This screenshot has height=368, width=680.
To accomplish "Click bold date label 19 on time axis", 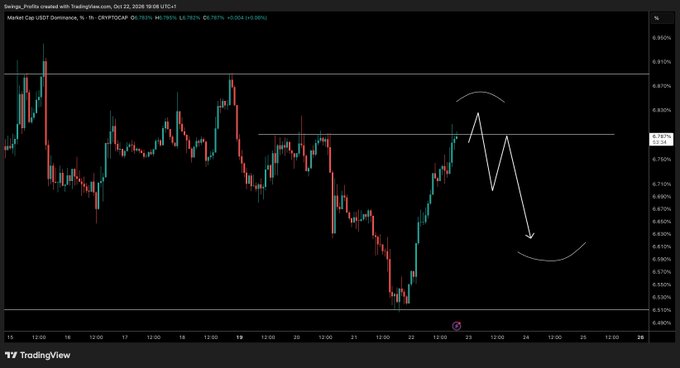I will (x=239, y=337).
